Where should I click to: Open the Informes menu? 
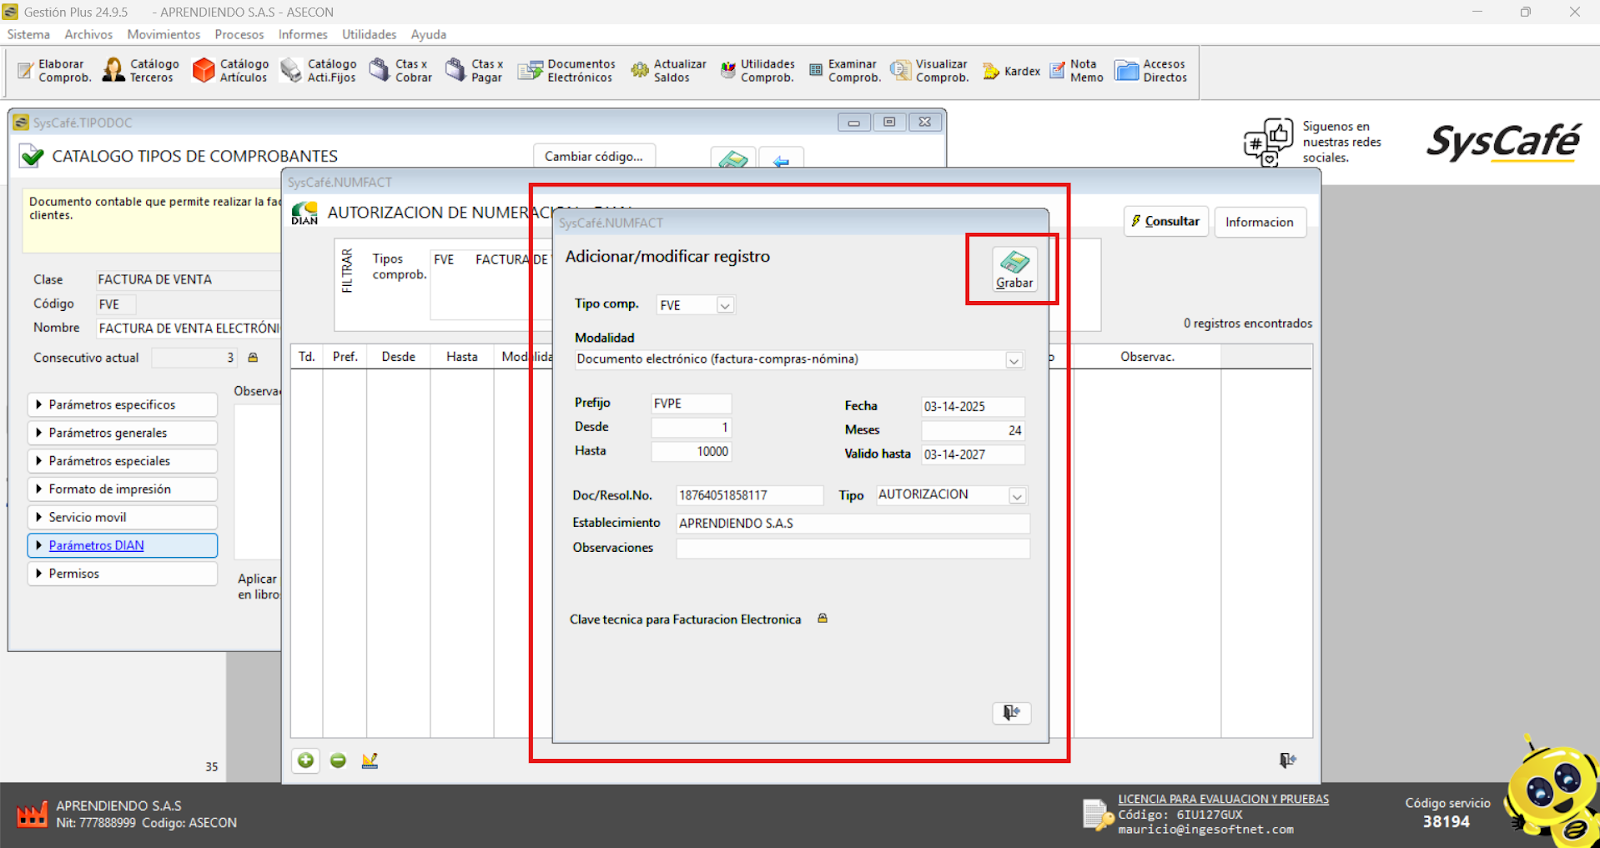point(302,34)
